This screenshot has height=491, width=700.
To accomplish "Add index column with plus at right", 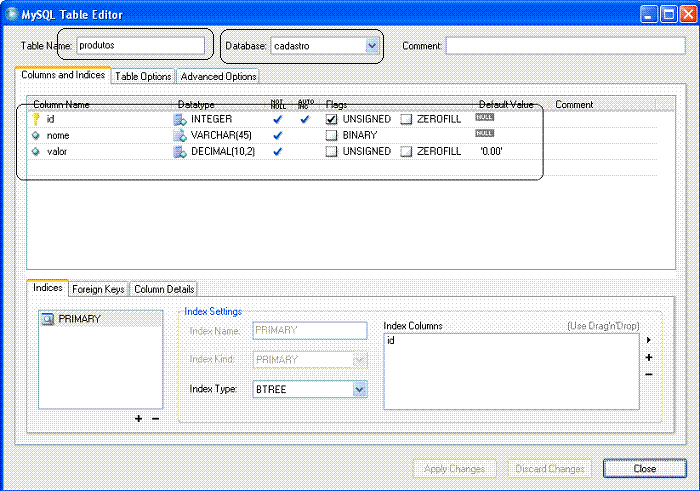I will 649,357.
